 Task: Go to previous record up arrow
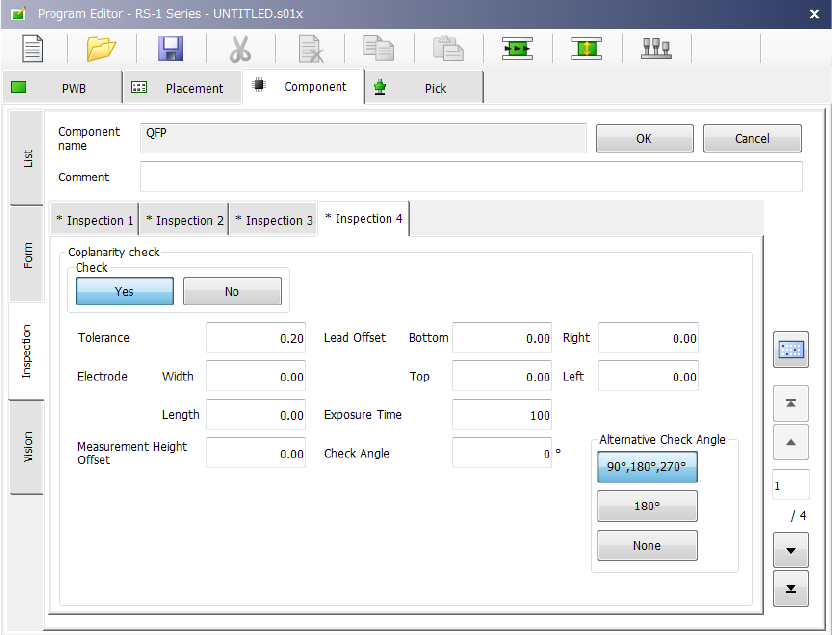pyautogui.click(x=791, y=442)
